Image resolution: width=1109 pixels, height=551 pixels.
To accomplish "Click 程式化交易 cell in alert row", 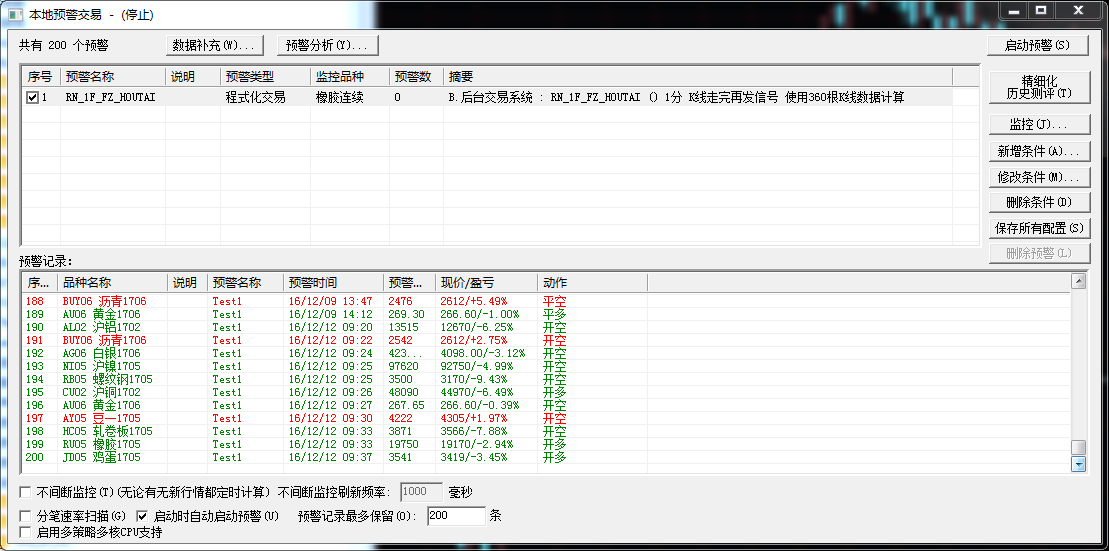I will (255, 98).
